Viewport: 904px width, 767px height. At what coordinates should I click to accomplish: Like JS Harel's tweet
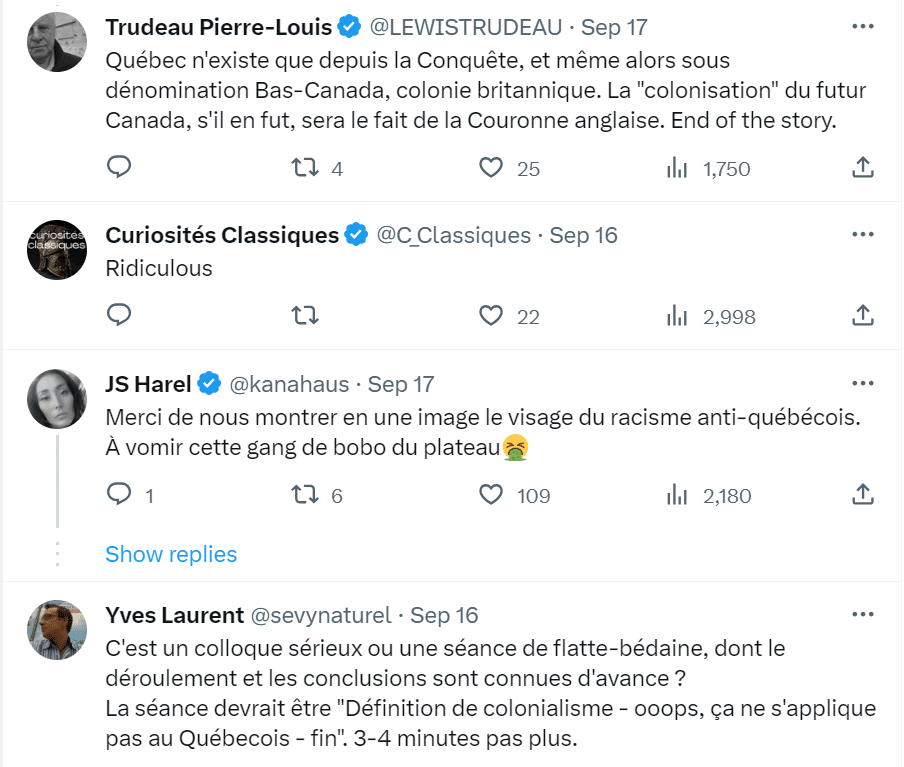491,494
